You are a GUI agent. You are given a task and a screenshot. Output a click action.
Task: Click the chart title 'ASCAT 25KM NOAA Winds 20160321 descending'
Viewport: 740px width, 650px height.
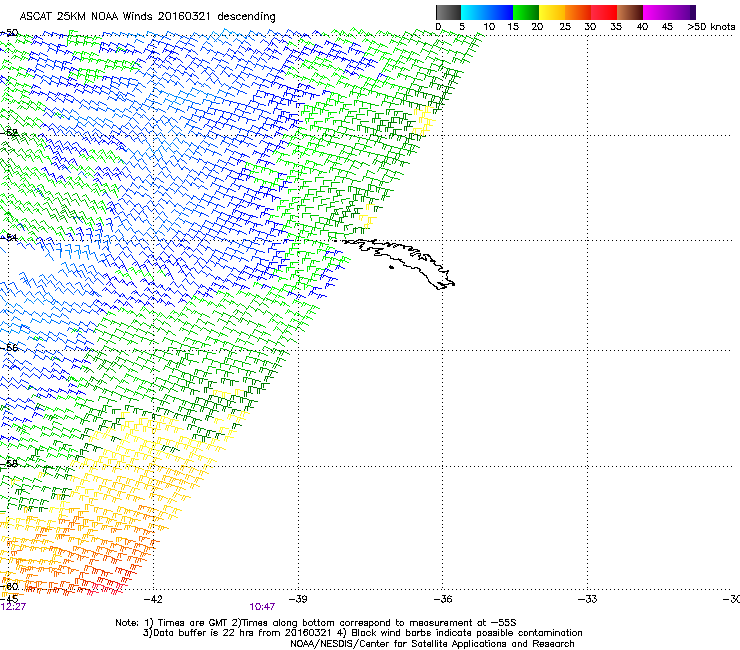pos(147,16)
